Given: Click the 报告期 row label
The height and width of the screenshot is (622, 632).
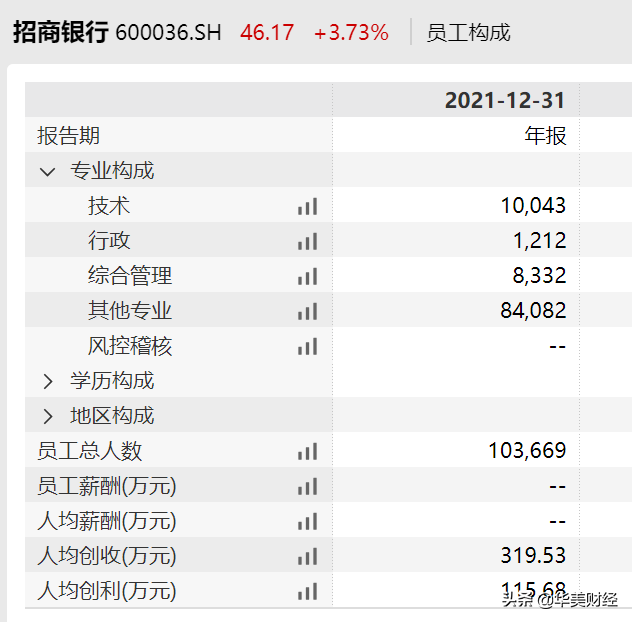Looking at the screenshot, I should click(68, 135).
